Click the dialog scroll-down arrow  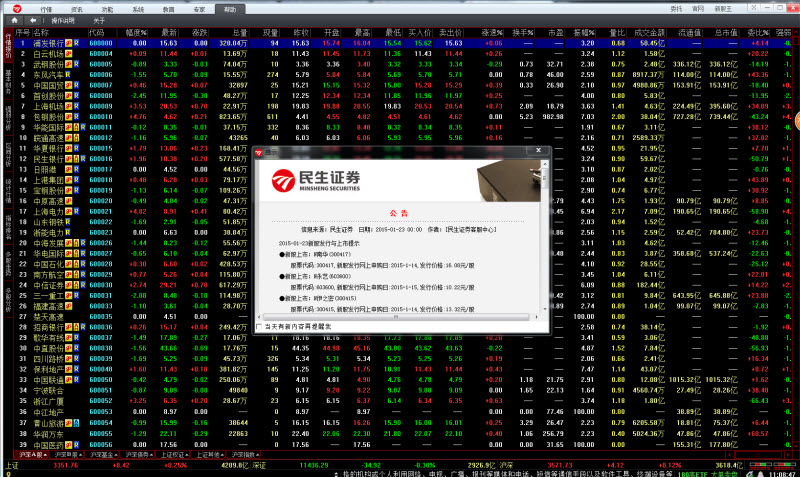[544, 309]
